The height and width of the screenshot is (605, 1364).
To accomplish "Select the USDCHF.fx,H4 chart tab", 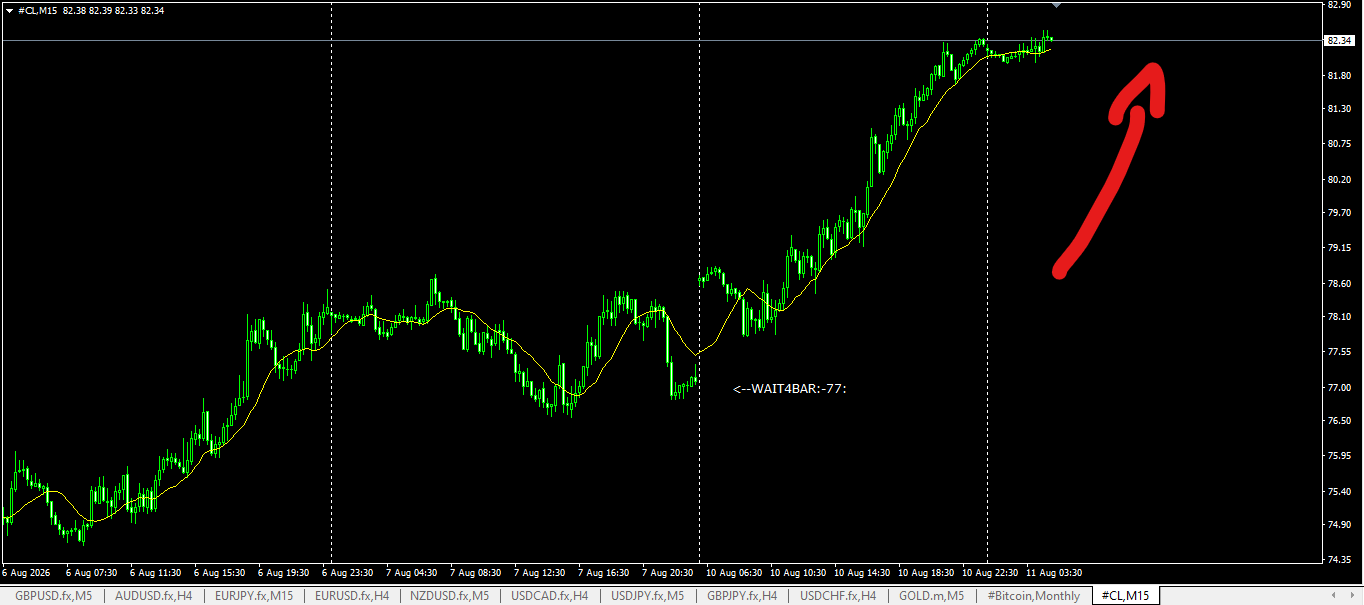I will coord(838,596).
